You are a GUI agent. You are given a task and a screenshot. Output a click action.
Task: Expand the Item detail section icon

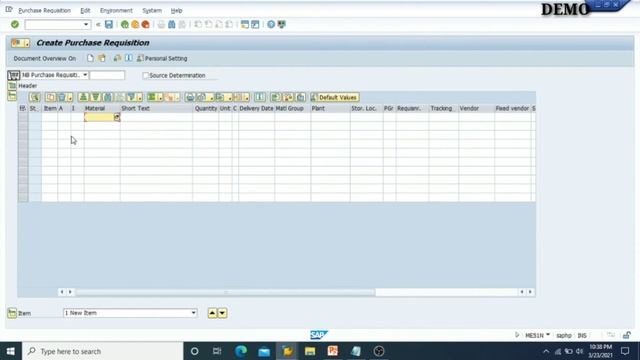pos(12,313)
